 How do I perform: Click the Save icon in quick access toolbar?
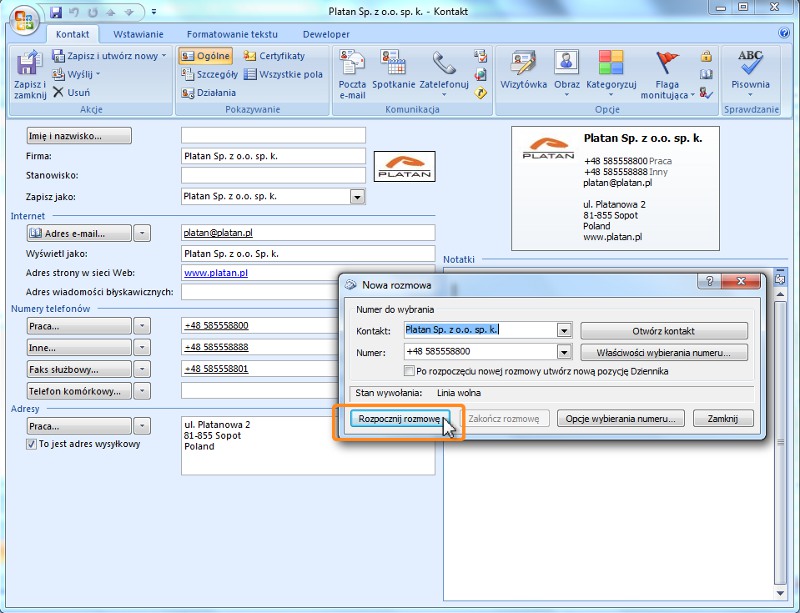pos(56,12)
